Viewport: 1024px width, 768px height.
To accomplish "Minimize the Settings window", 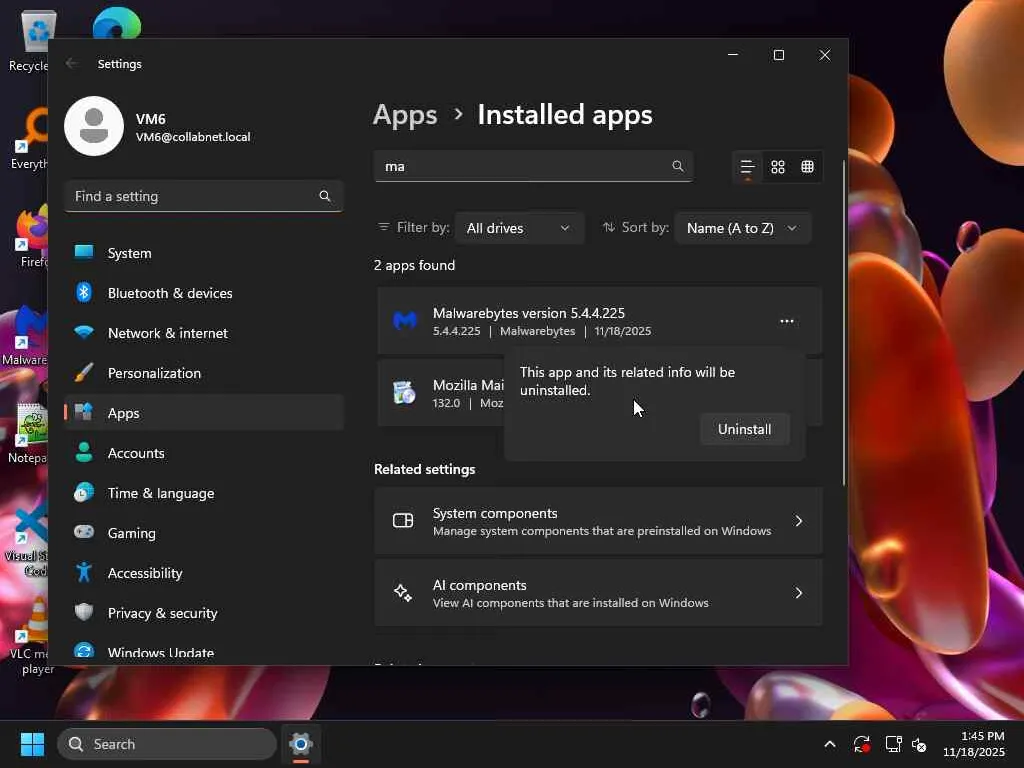I will pyautogui.click(x=733, y=55).
